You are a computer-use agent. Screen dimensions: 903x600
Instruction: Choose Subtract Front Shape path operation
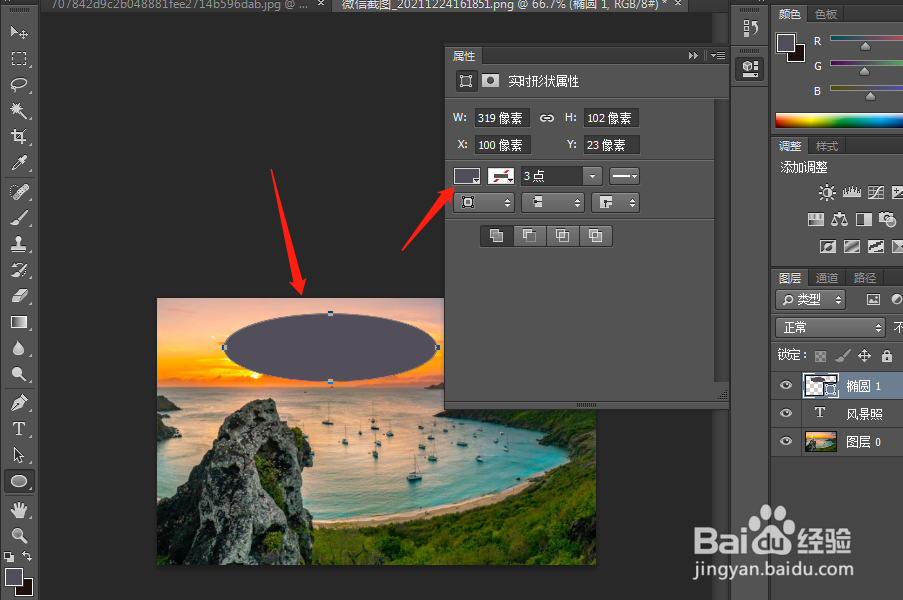tap(529, 236)
